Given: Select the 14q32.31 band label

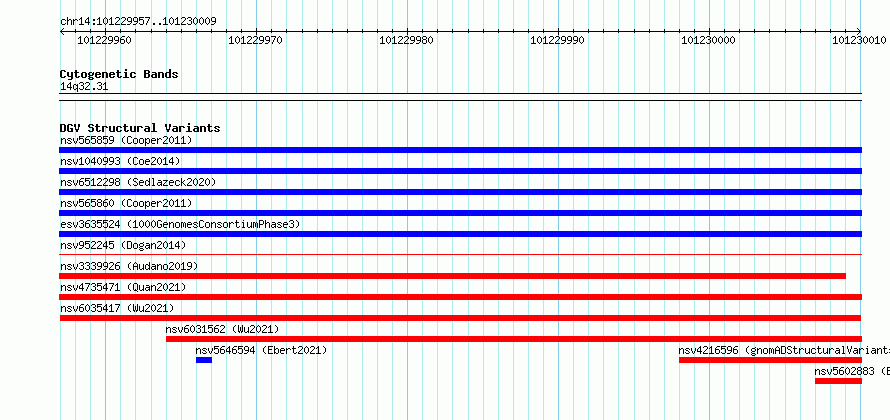Looking at the screenshot, I should [x=84, y=87].
